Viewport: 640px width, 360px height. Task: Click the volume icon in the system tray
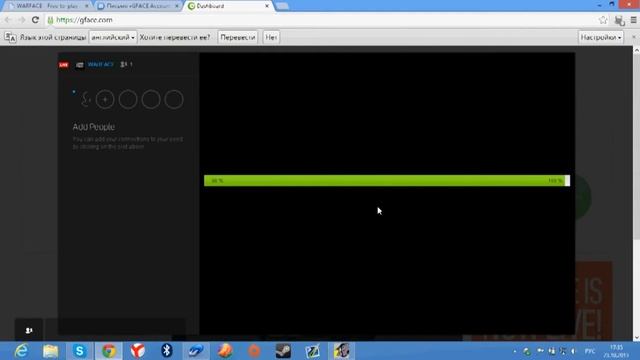point(573,351)
